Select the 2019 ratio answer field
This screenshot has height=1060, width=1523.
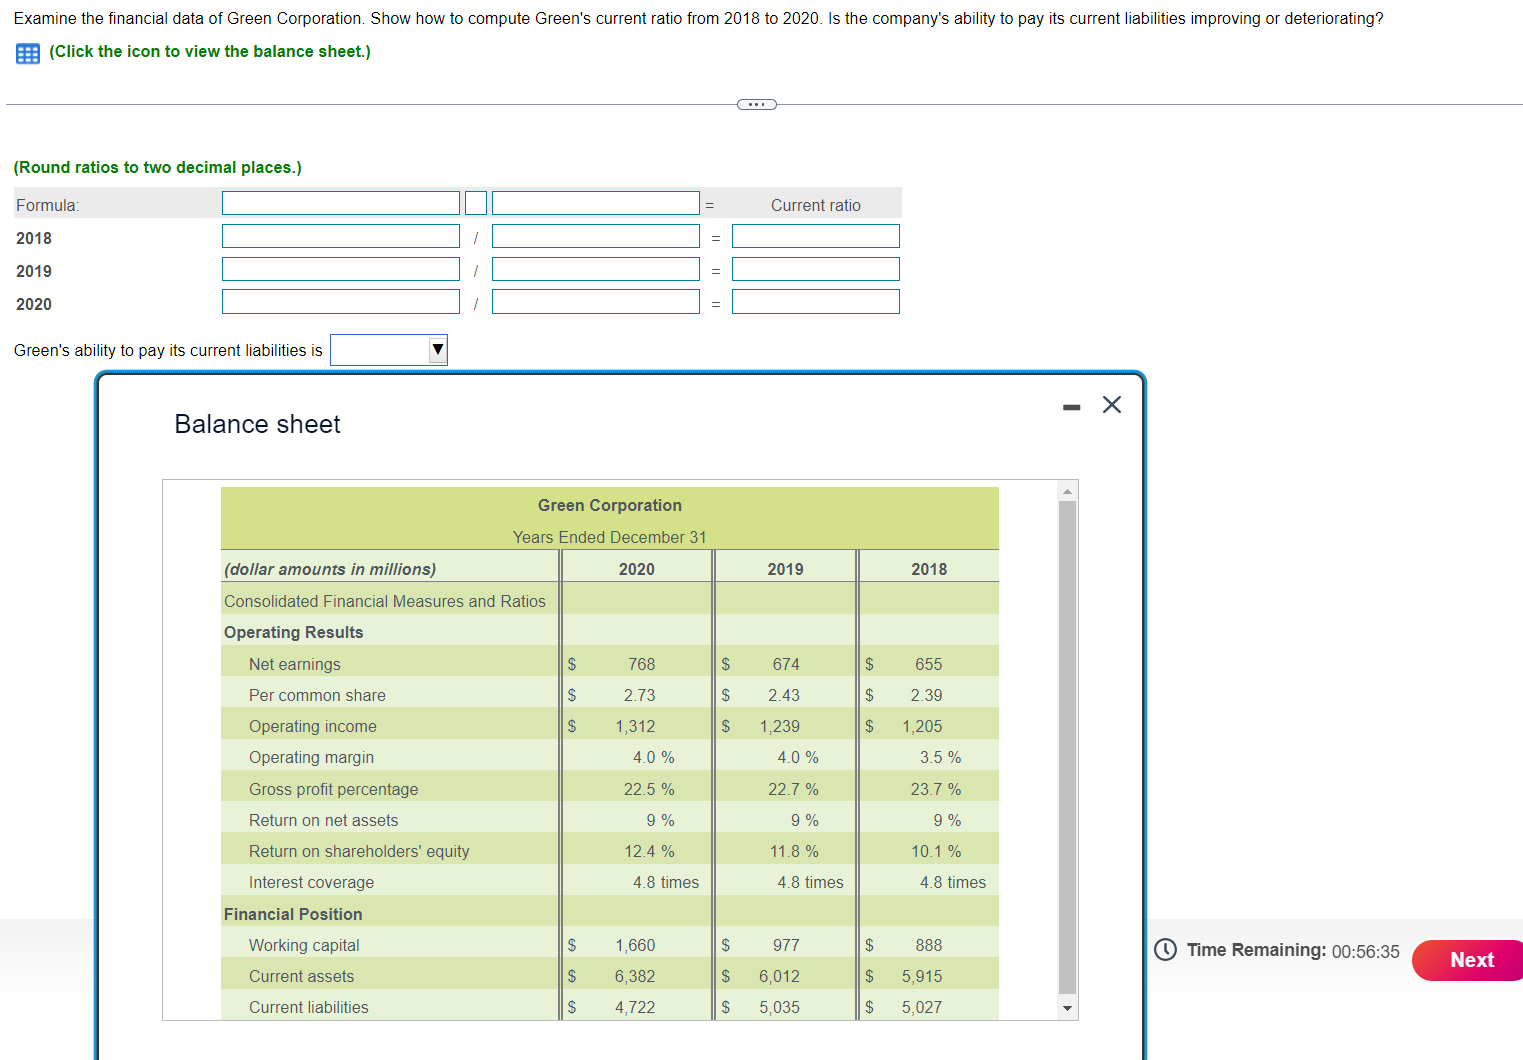pyautogui.click(x=815, y=268)
